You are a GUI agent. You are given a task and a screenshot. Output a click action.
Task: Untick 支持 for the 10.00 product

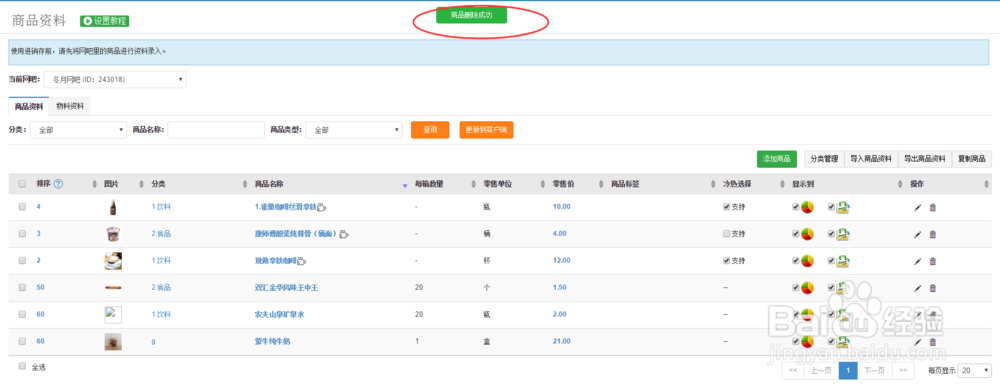point(726,207)
